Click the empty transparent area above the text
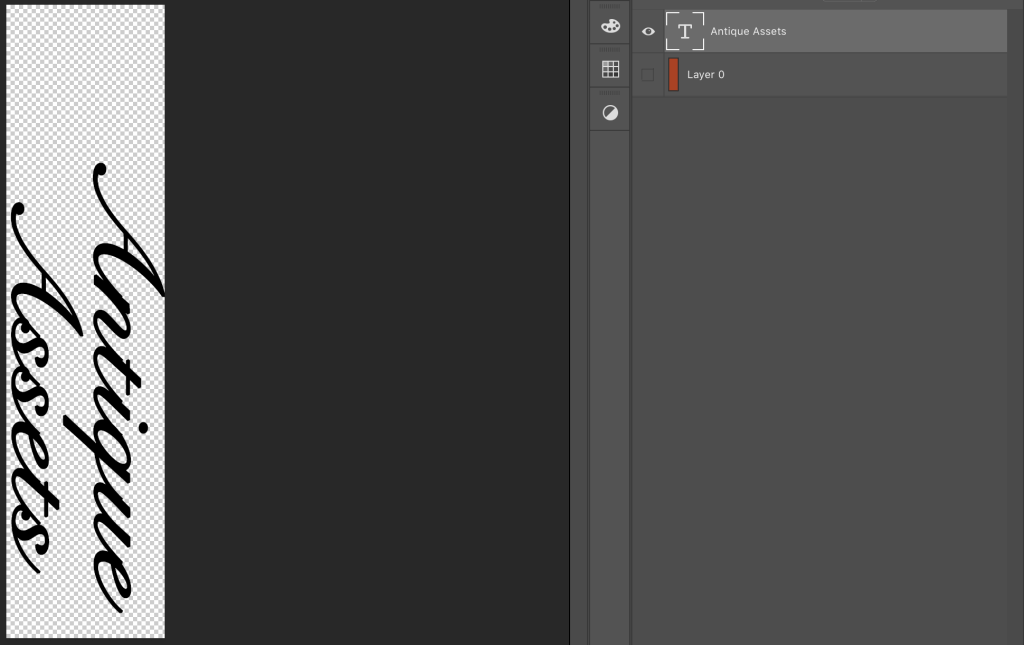The height and width of the screenshot is (645, 1024). click(85, 80)
